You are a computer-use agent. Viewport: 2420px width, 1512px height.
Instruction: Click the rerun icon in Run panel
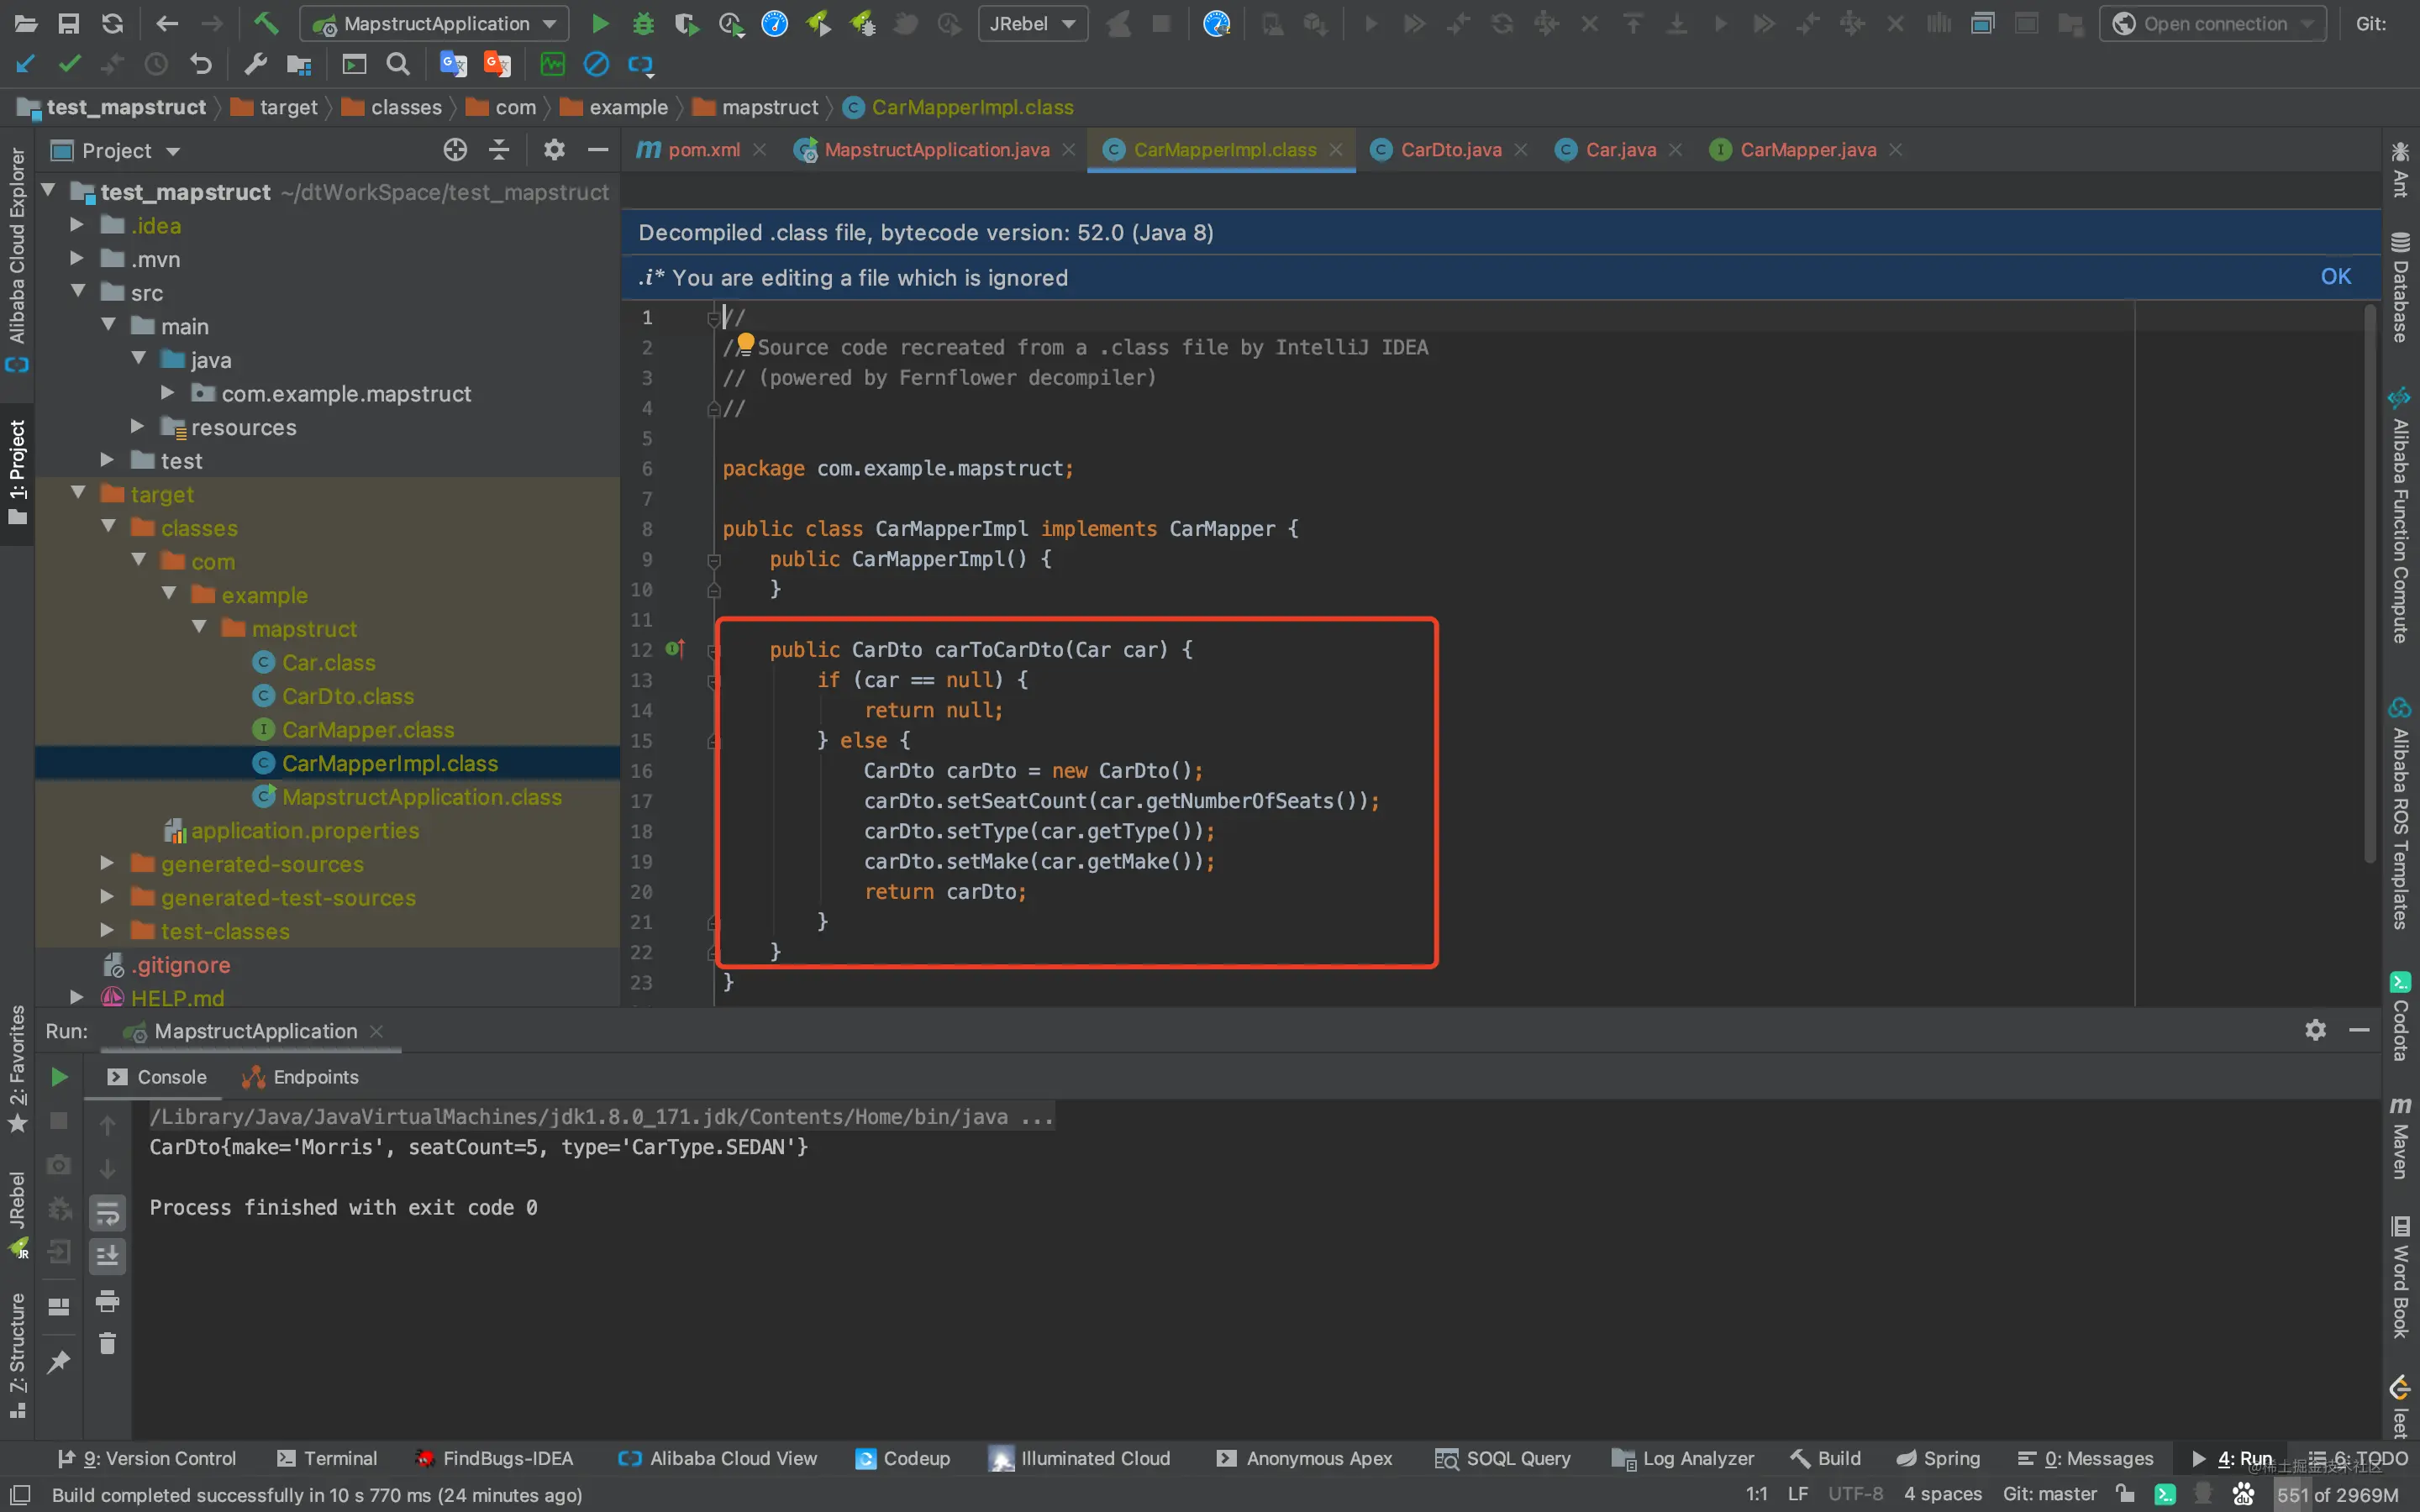59,1077
